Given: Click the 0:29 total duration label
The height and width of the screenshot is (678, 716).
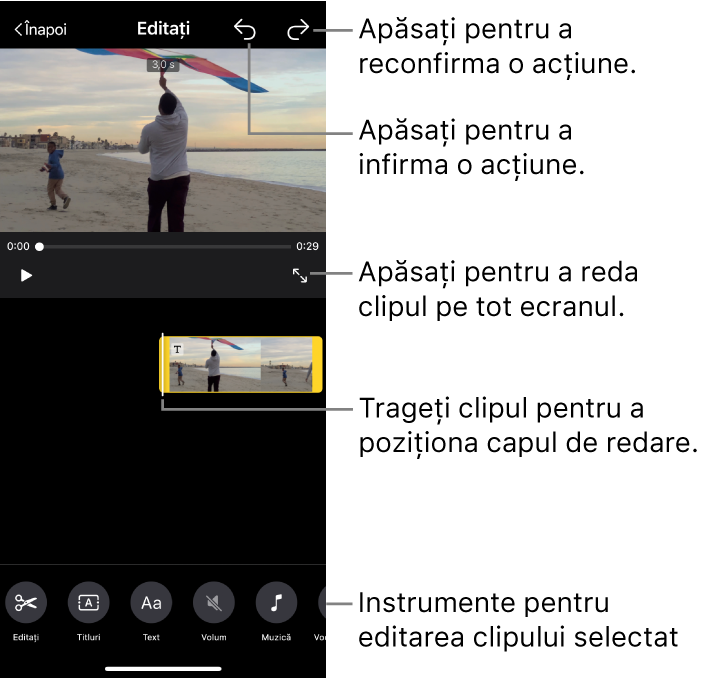Looking at the screenshot, I should pos(307,247).
